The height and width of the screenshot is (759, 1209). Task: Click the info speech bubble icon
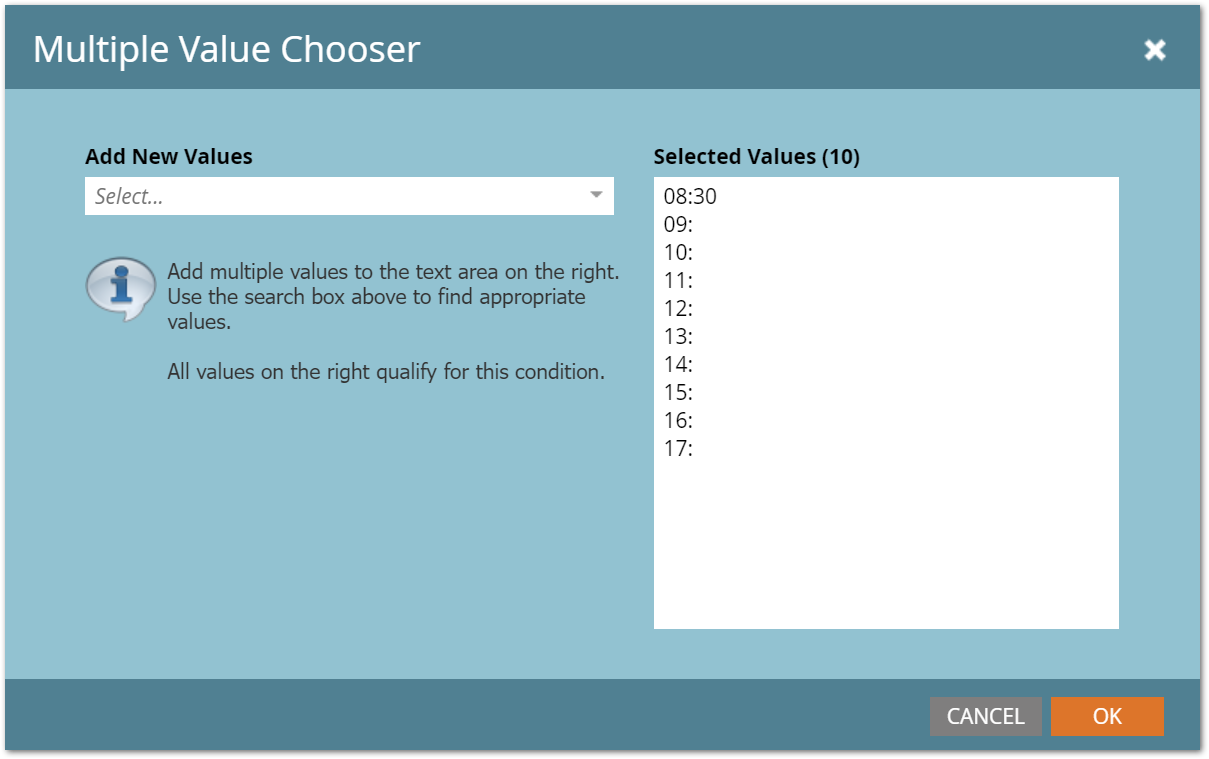(x=121, y=289)
